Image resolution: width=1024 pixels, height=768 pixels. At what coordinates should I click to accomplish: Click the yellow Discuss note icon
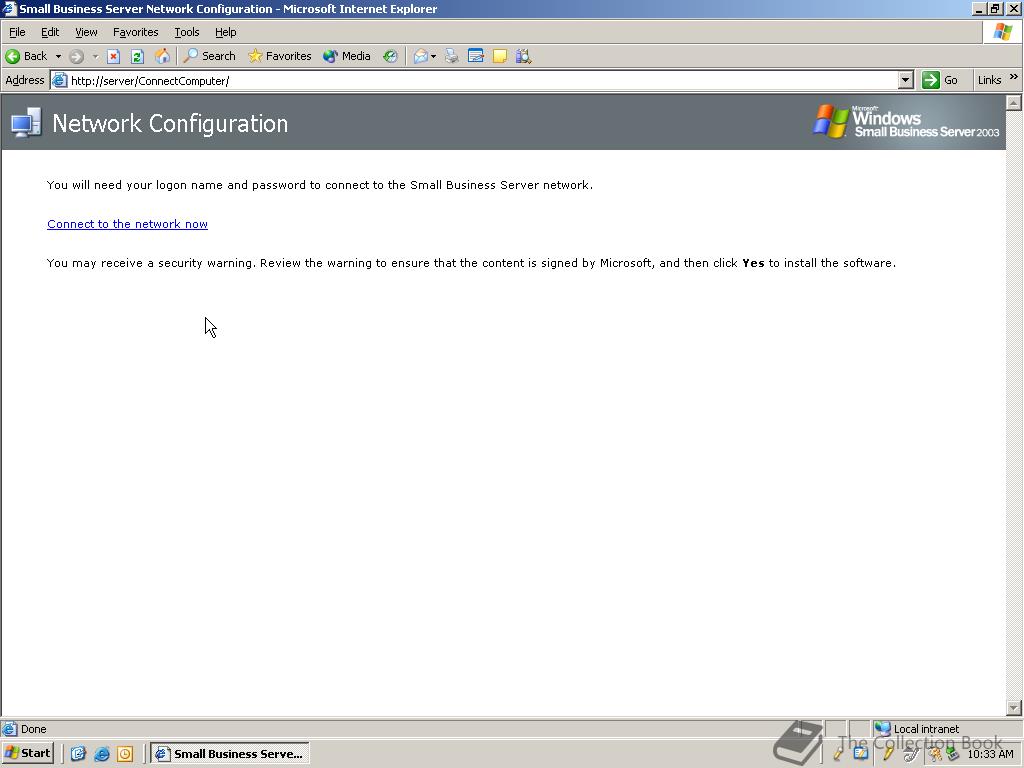tap(500, 56)
